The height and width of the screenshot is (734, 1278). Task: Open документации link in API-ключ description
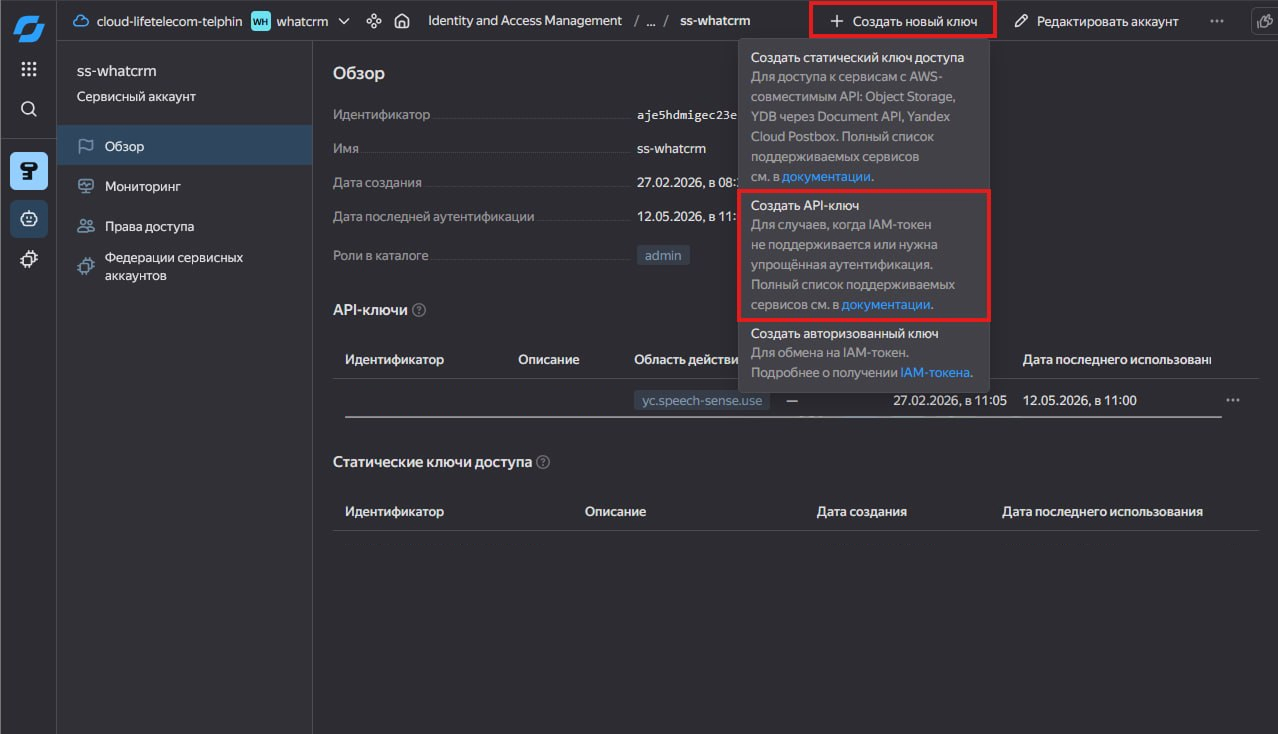pos(886,305)
